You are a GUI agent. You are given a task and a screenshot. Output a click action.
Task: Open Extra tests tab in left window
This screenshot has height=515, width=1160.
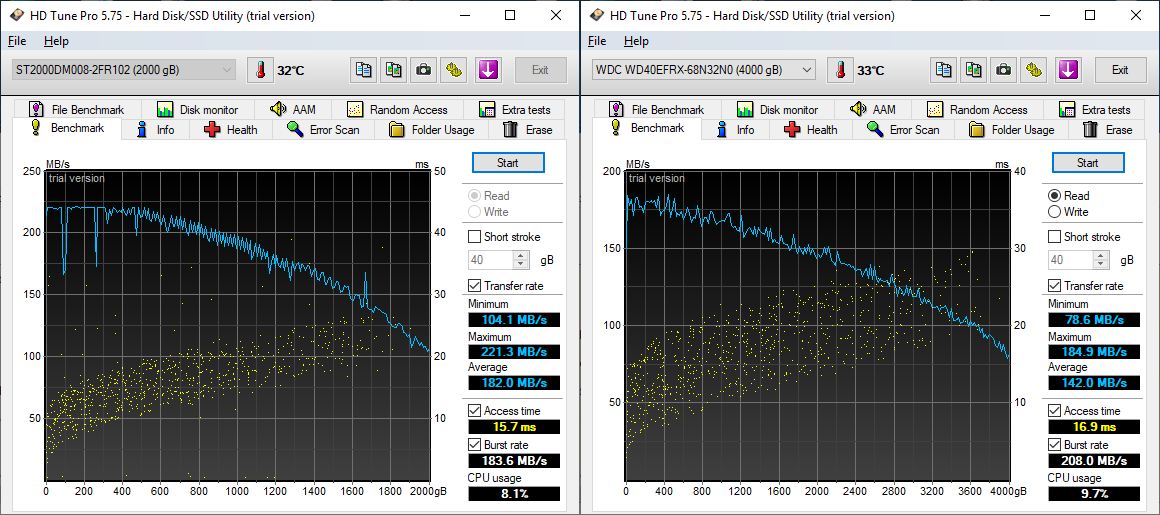[514, 110]
